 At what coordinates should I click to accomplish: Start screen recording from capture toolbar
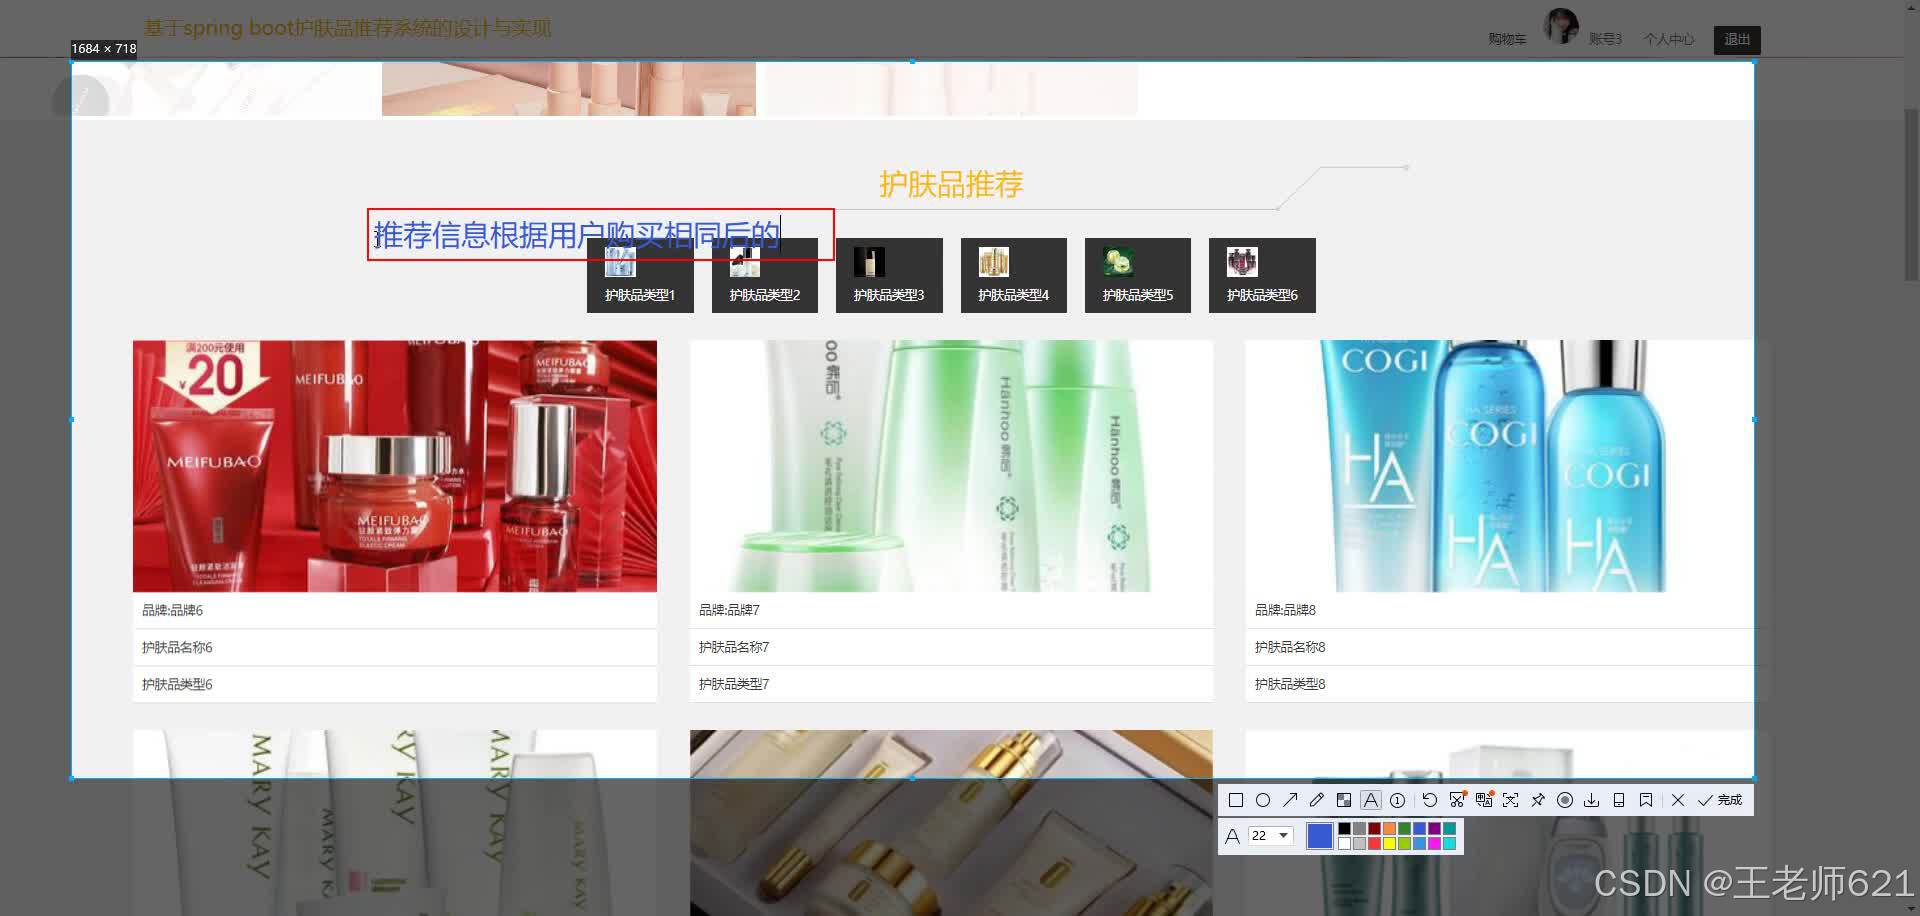point(1565,800)
